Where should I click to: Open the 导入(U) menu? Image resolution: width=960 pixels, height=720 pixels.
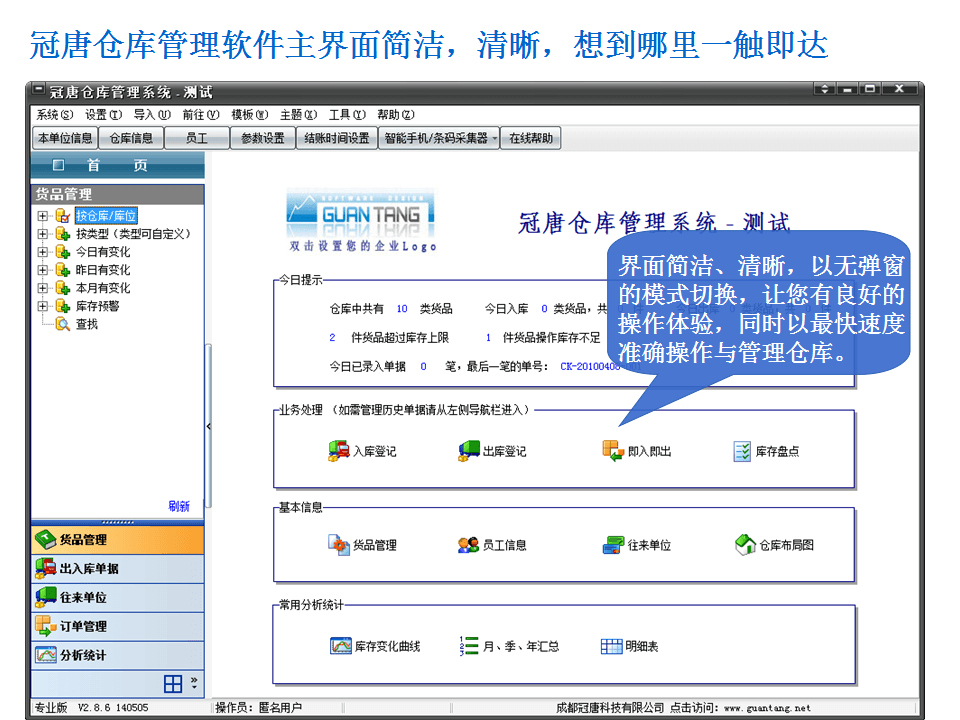click(152, 114)
